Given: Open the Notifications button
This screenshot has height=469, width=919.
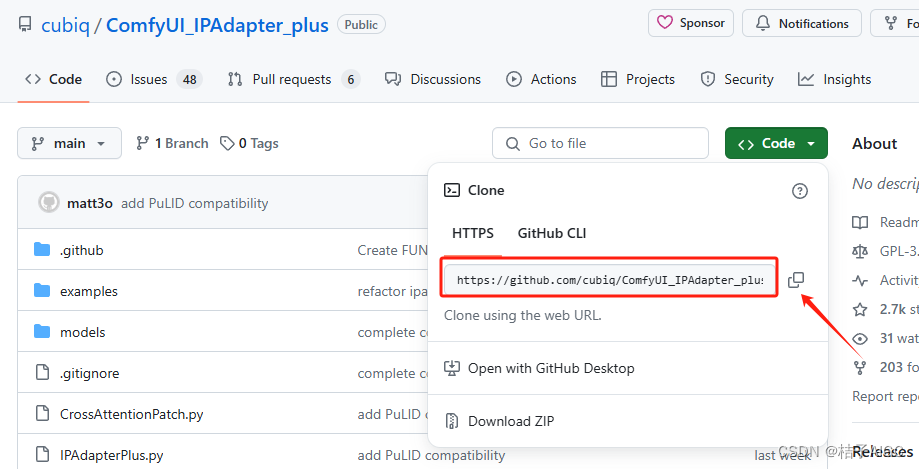Looking at the screenshot, I should [802, 23].
